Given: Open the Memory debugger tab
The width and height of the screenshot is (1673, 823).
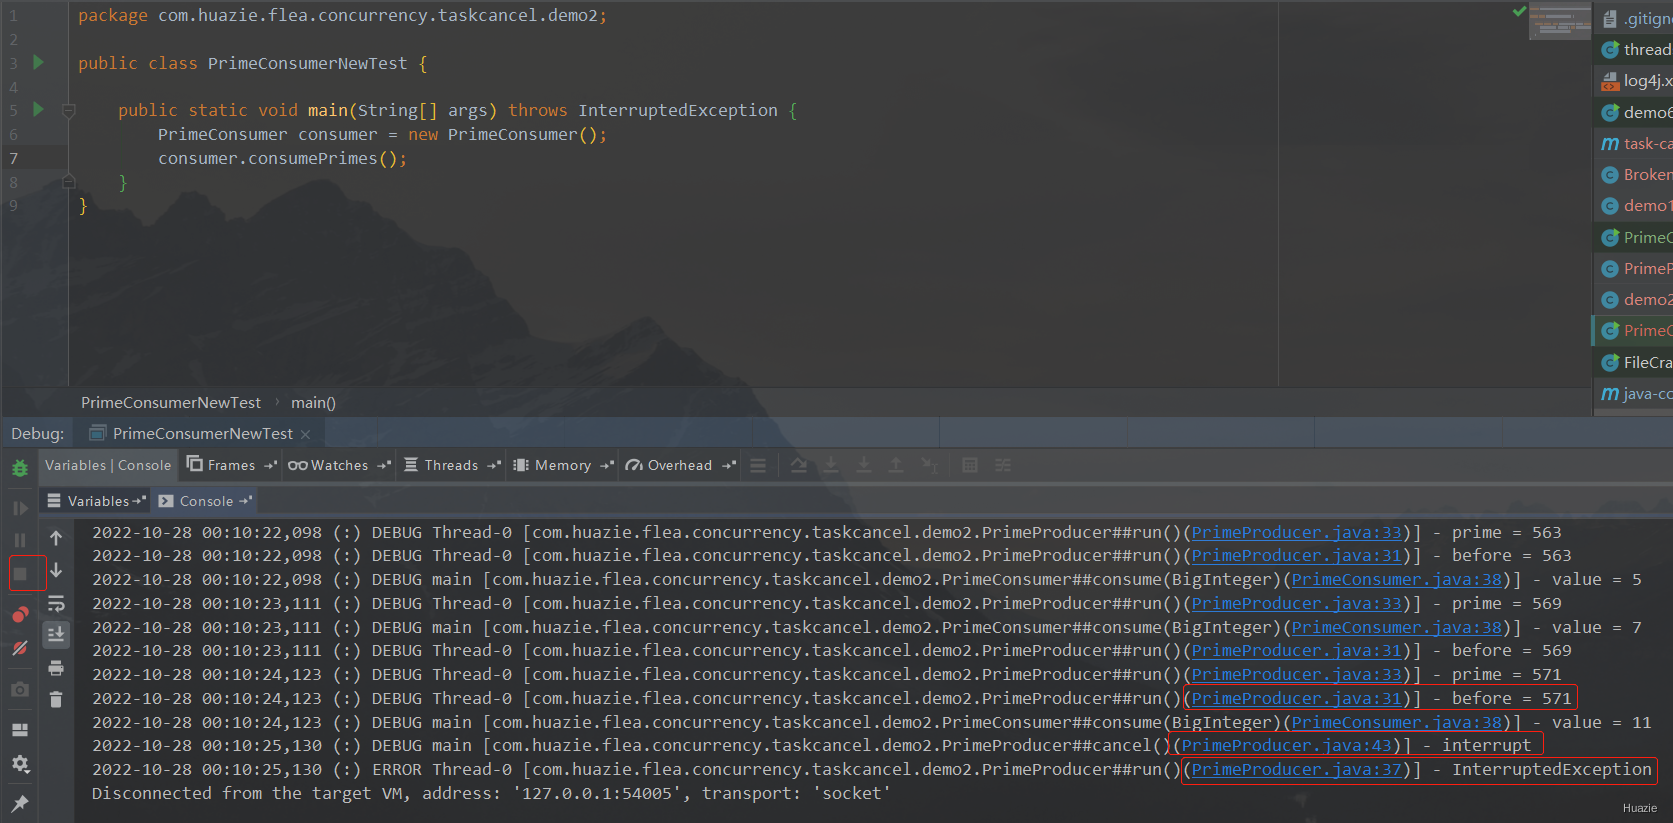Looking at the screenshot, I should pyautogui.click(x=552, y=465).
